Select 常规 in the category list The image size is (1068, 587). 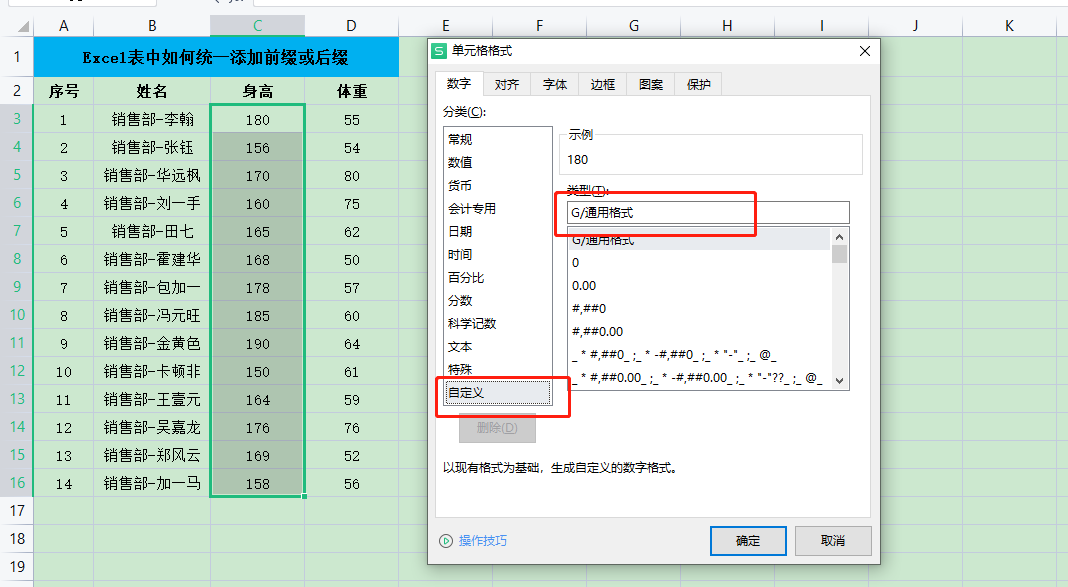coord(497,139)
